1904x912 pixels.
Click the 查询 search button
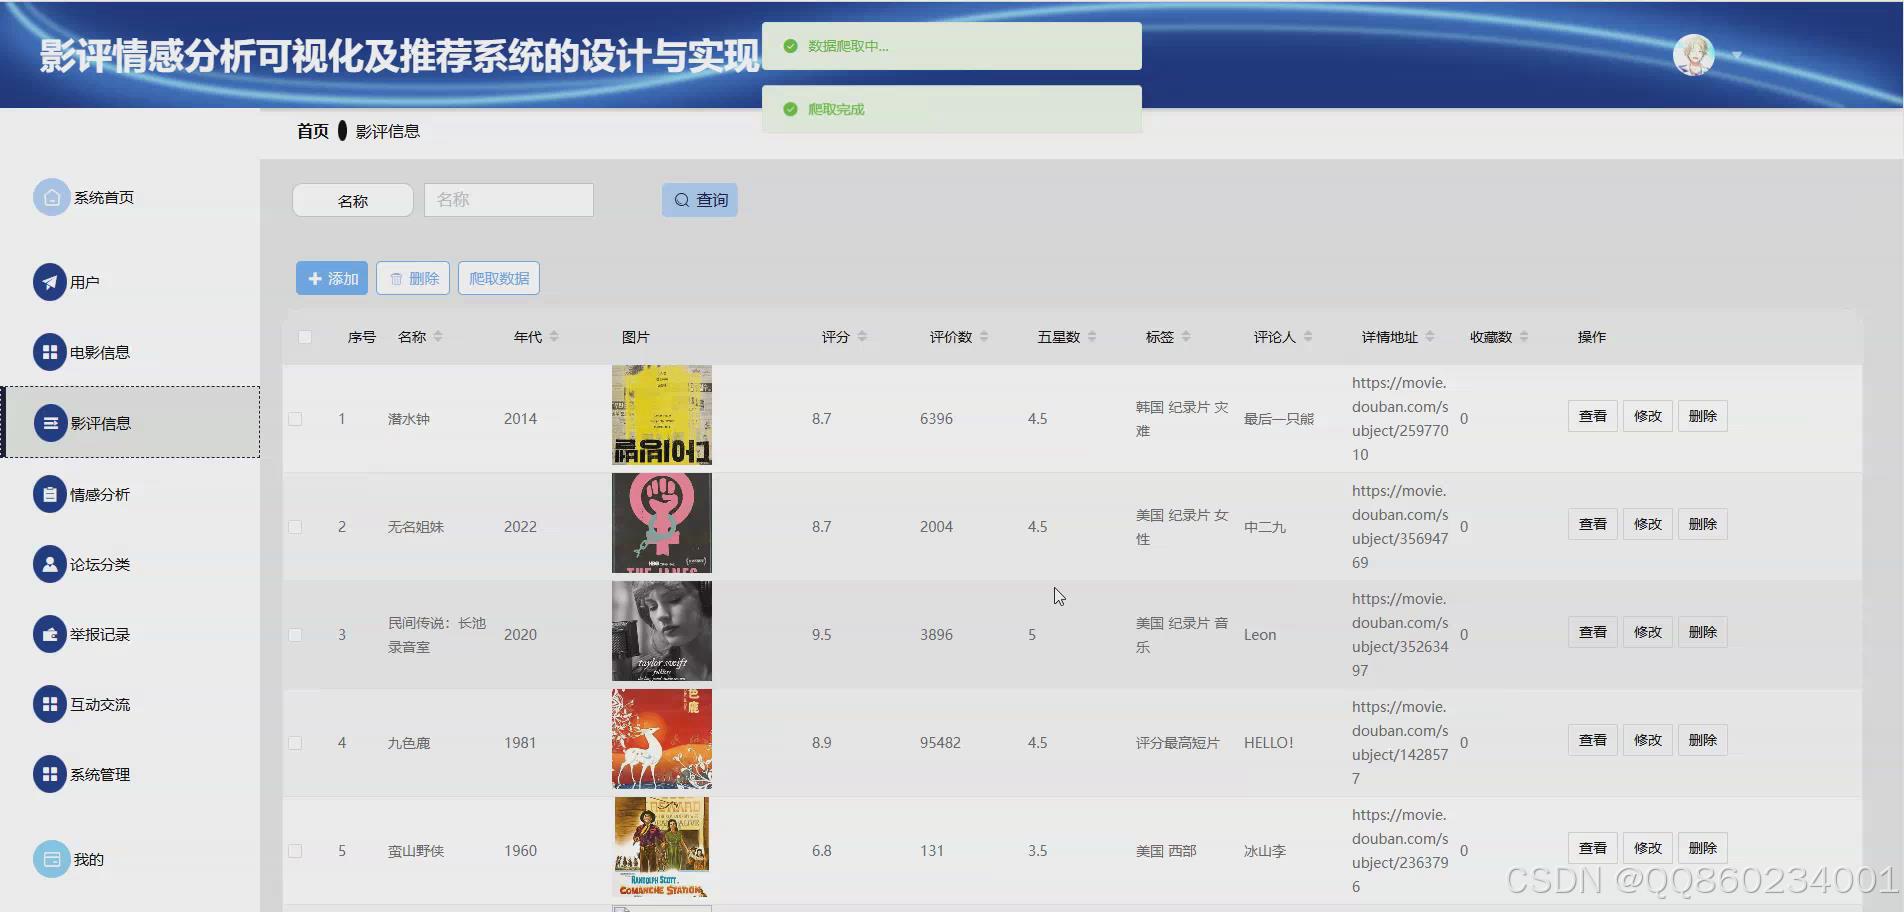(700, 200)
